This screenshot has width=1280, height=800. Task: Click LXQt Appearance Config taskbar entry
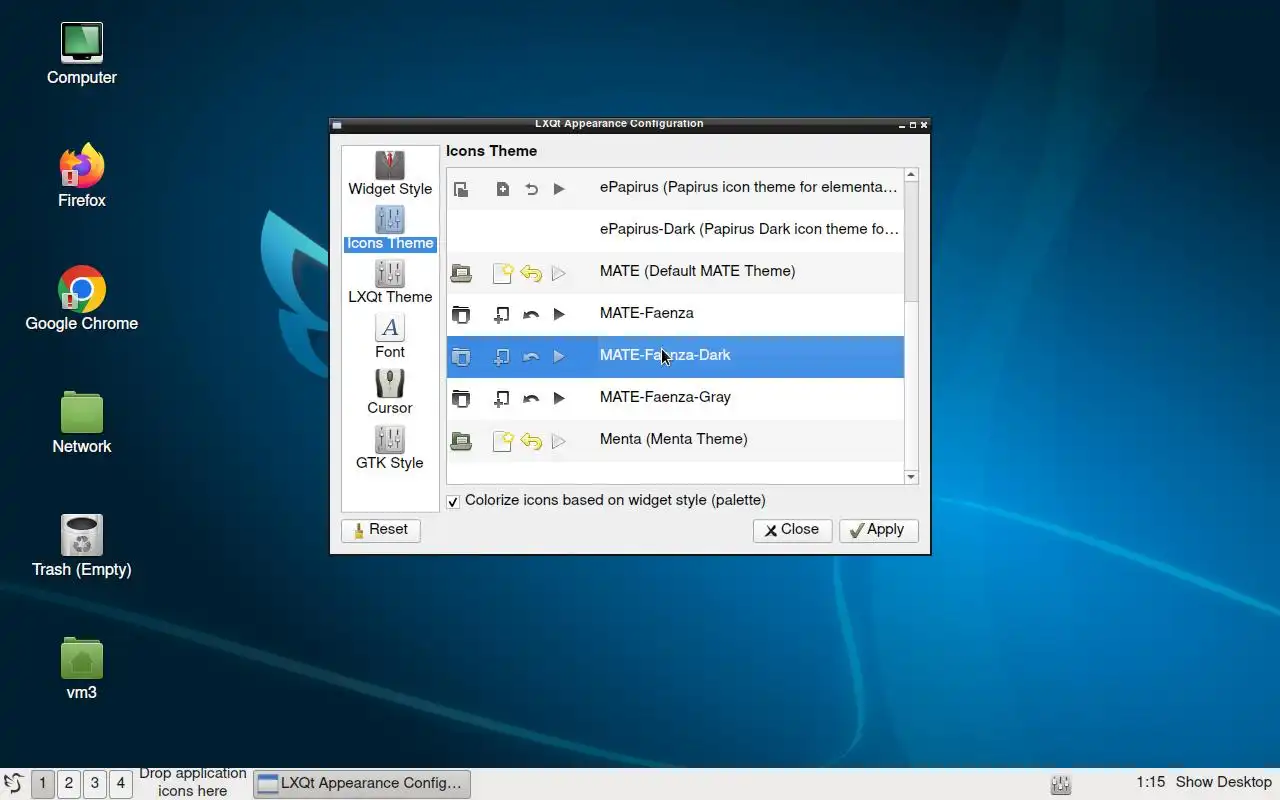362,783
